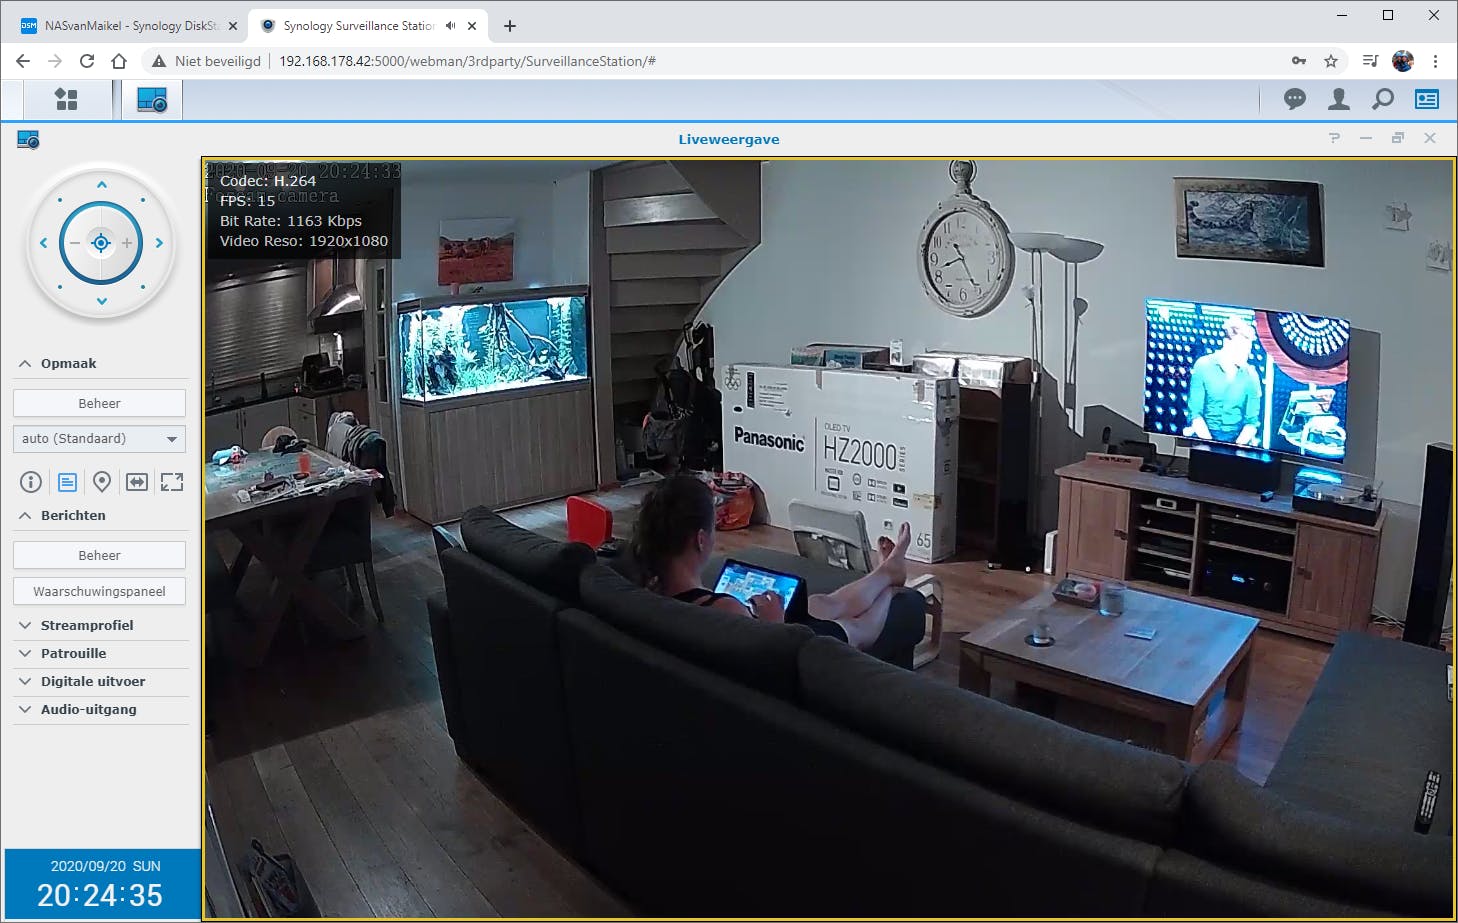Move camera diagonally down-left with PTZ dot
The width and height of the screenshot is (1458, 923).
[60, 287]
